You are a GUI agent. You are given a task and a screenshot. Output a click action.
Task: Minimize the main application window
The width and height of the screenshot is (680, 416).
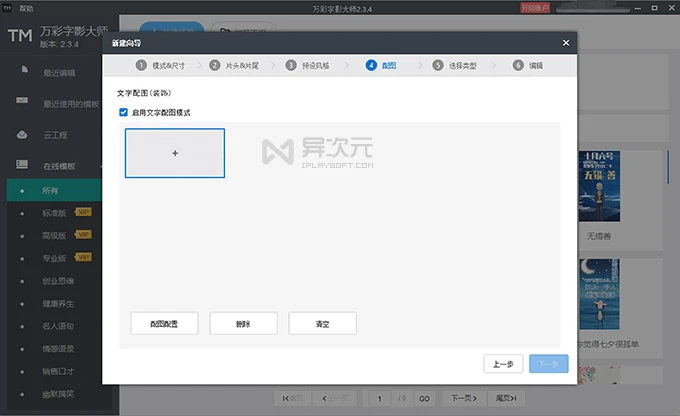point(638,8)
